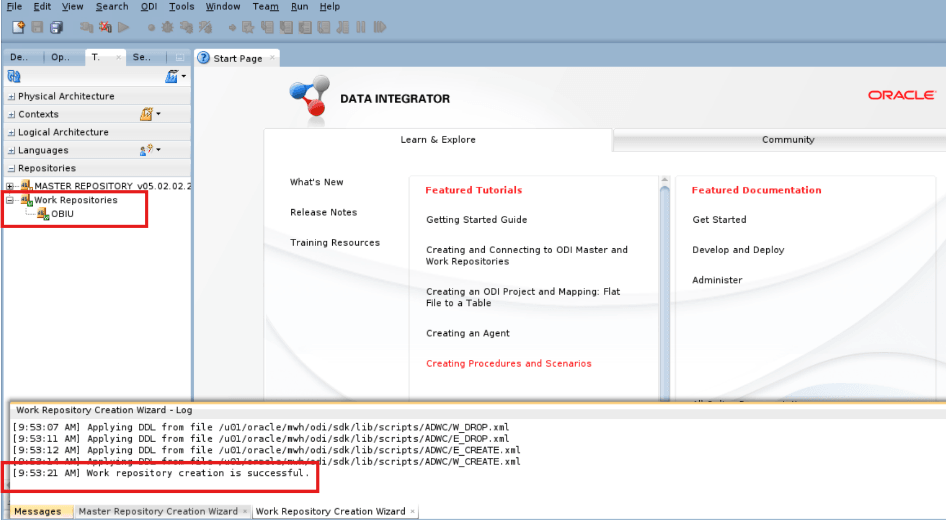Open the Training Resources link
The width and height of the screenshot is (946, 520).
335,243
